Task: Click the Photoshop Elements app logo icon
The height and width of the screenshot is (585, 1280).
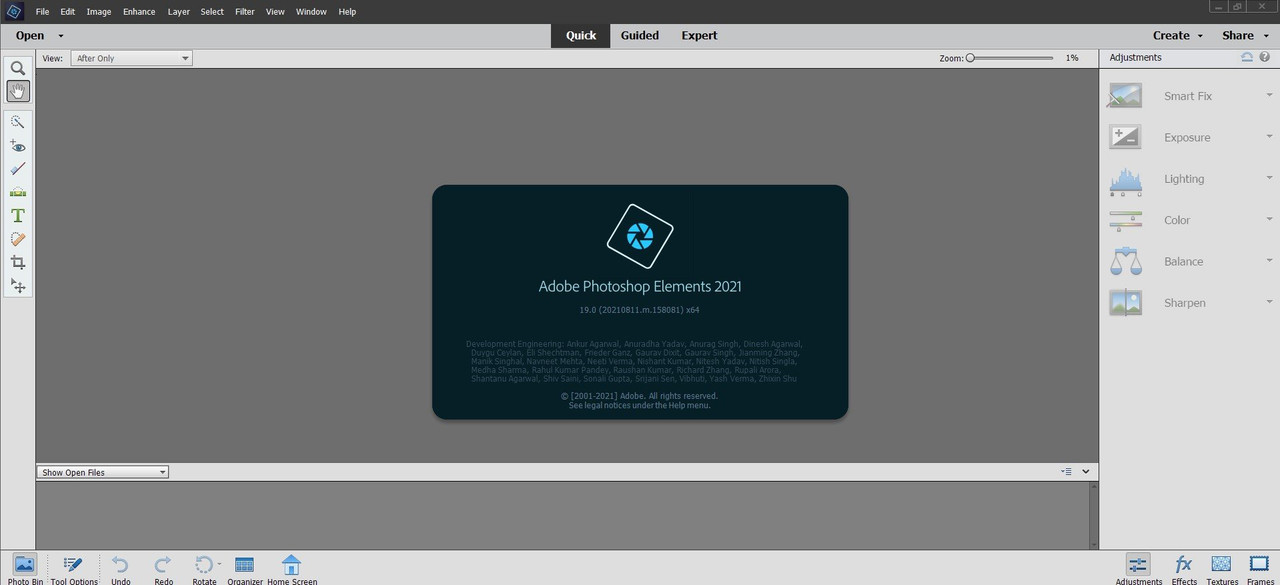Action: click(14, 11)
